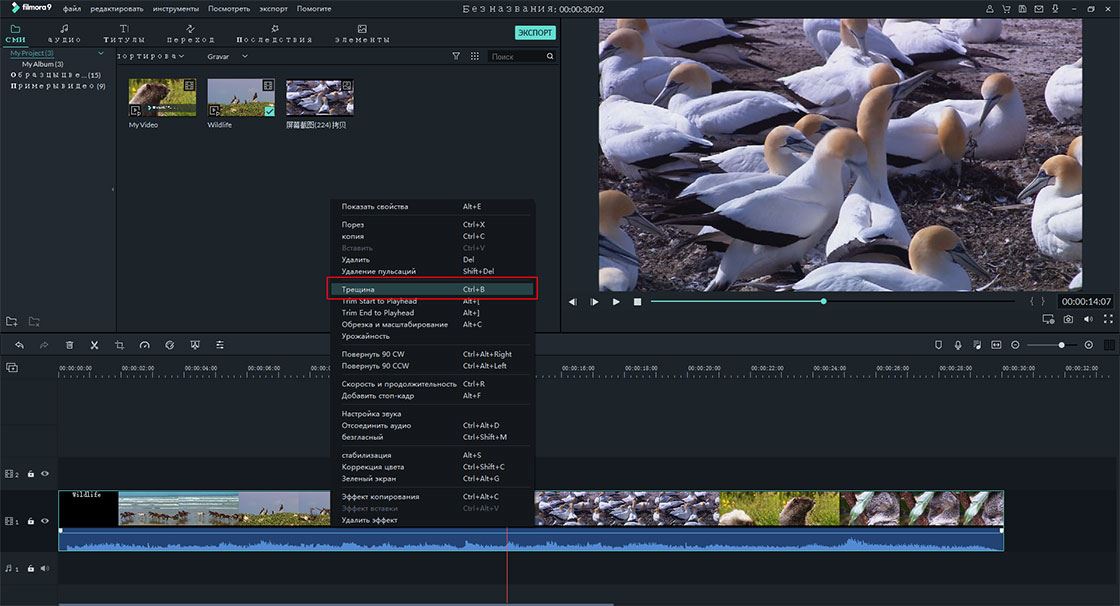Open the редактировать menu
Image resolution: width=1120 pixels, height=606 pixels.
pyautogui.click(x=116, y=9)
